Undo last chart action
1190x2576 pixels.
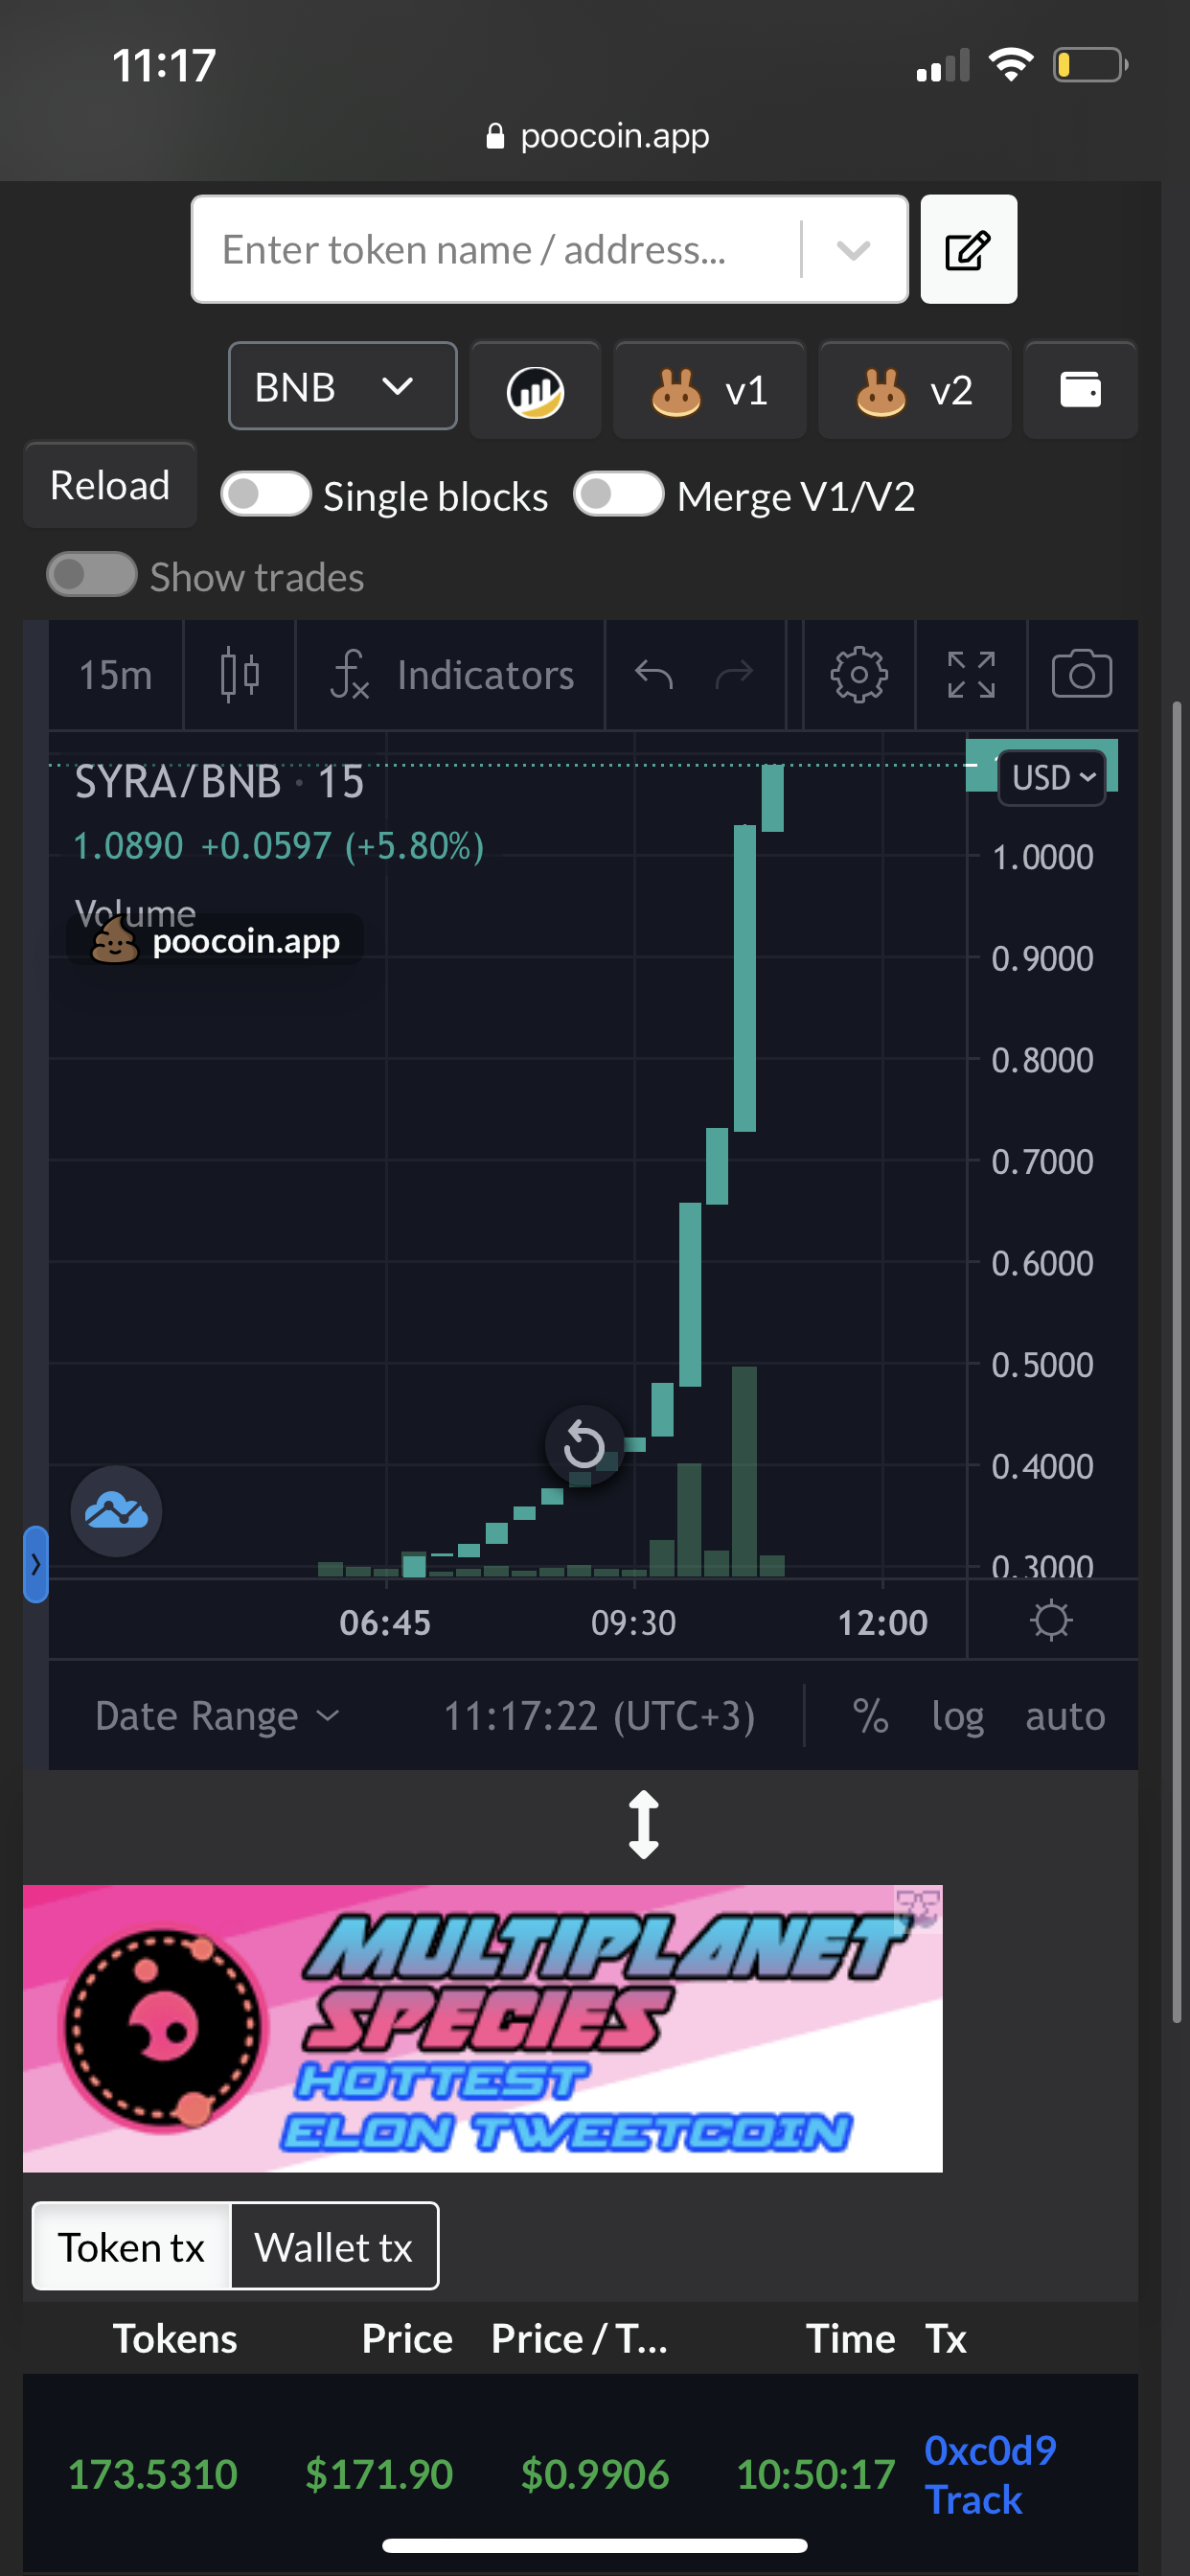[x=654, y=675]
